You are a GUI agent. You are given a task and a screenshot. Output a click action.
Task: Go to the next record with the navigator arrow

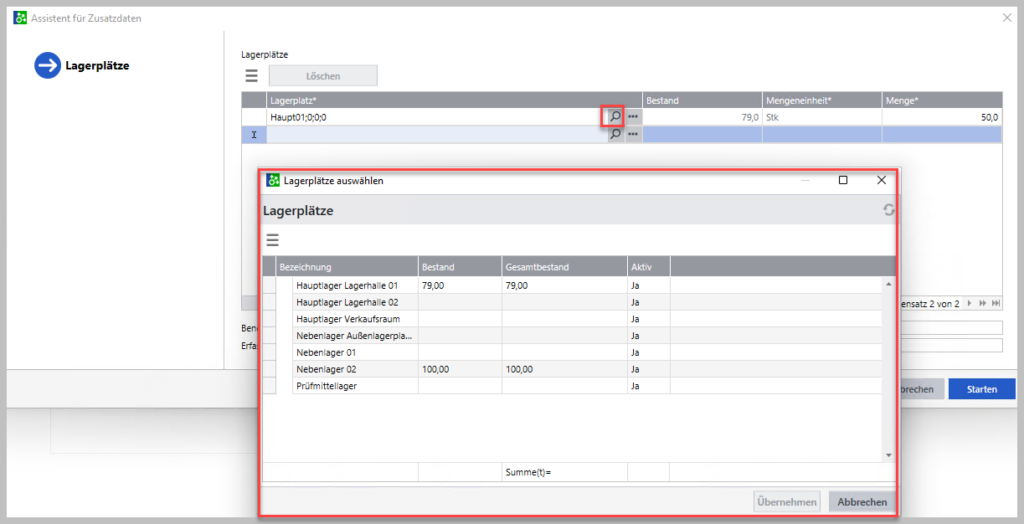(x=970, y=303)
